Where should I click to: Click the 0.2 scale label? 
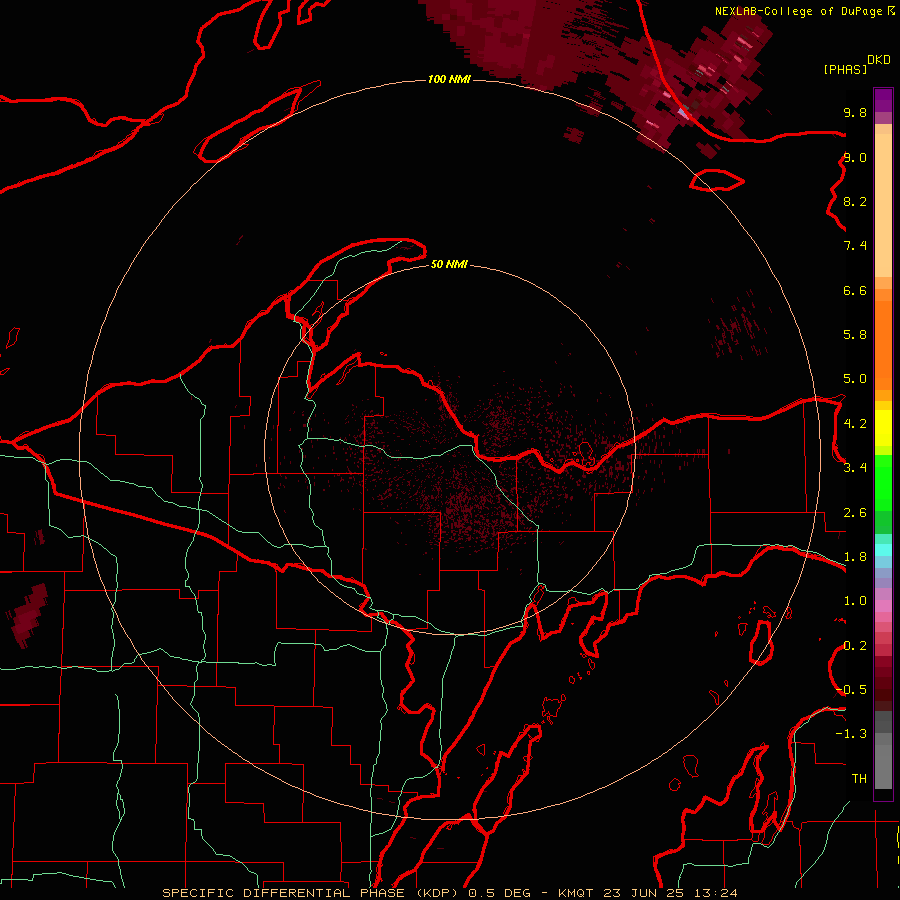pyautogui.click(x=855, y=646)
